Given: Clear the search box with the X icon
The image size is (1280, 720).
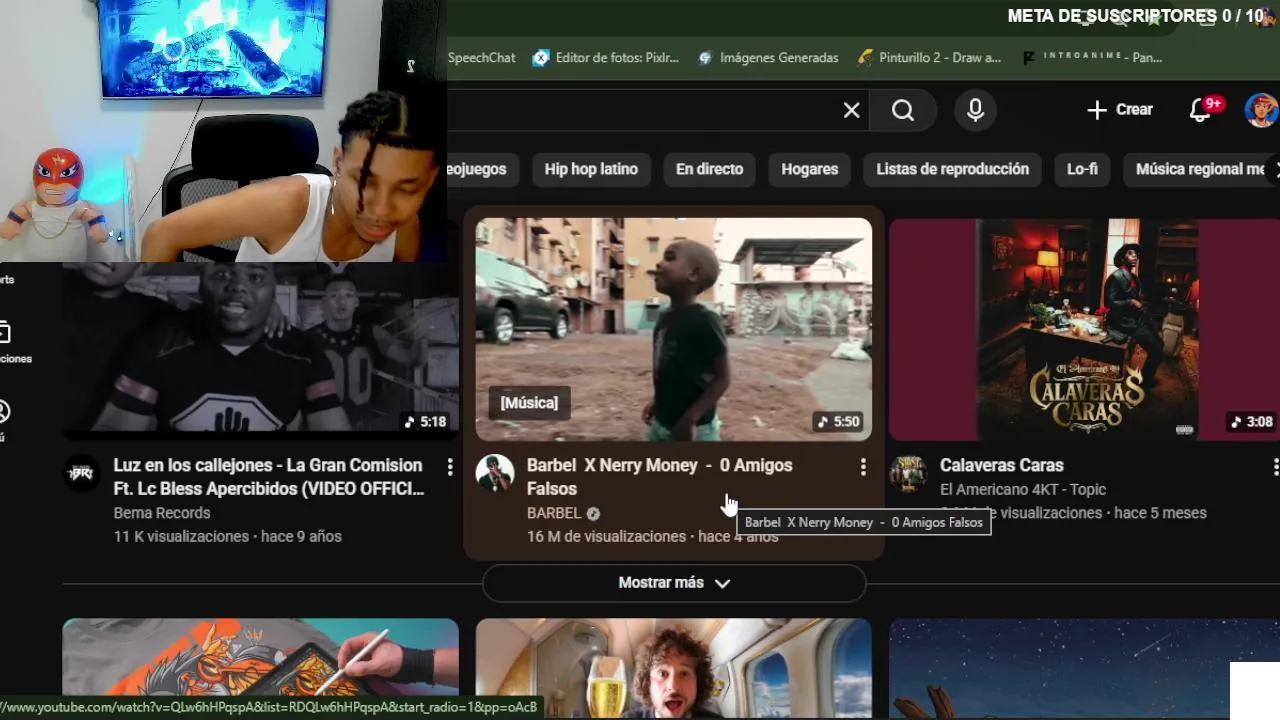Looking at the screenshot, I should (851, 110).
